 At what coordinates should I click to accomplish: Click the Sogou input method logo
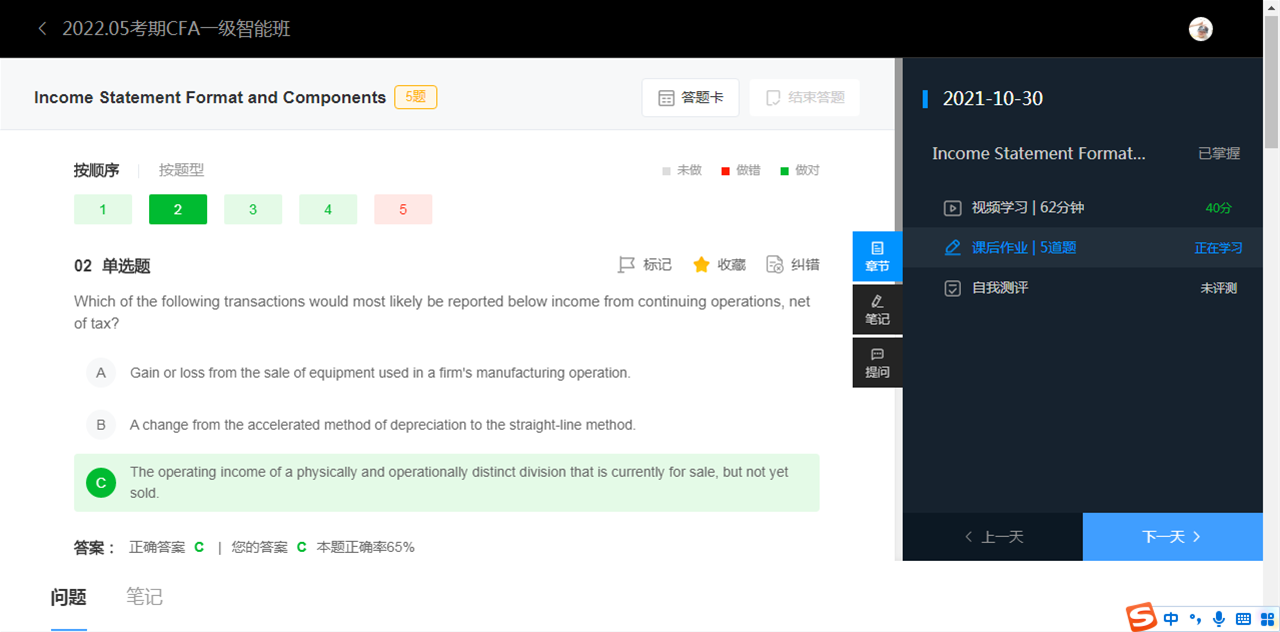1141,618
